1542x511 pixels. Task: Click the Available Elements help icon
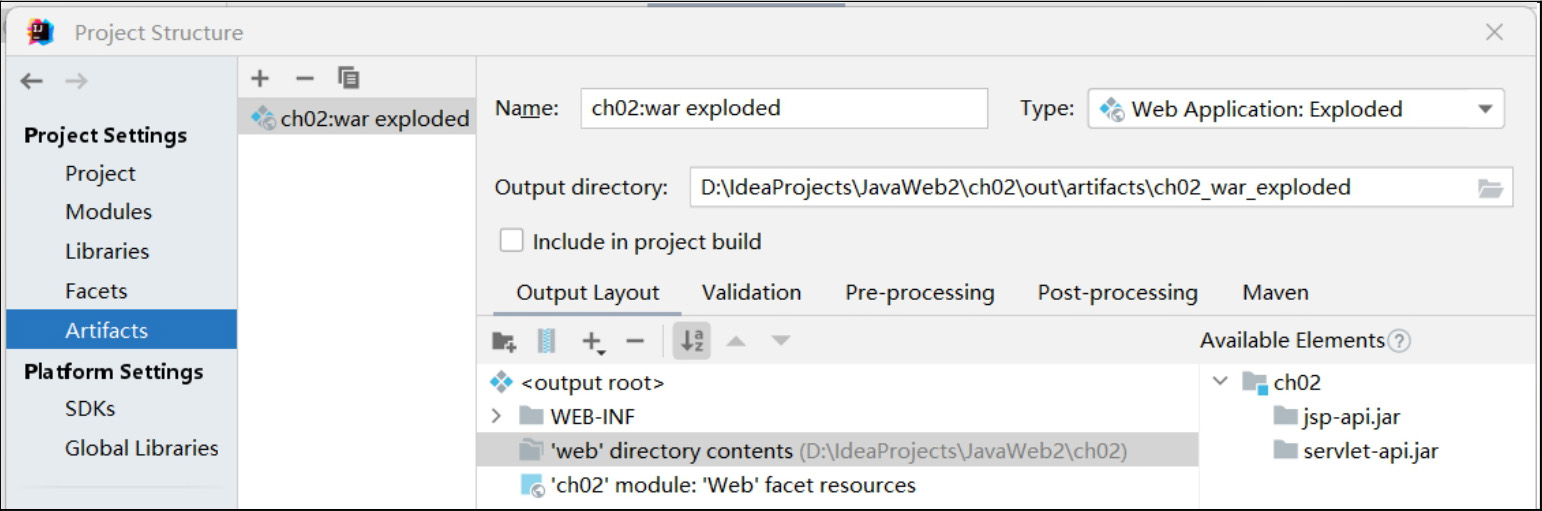tap(1399, 341)
